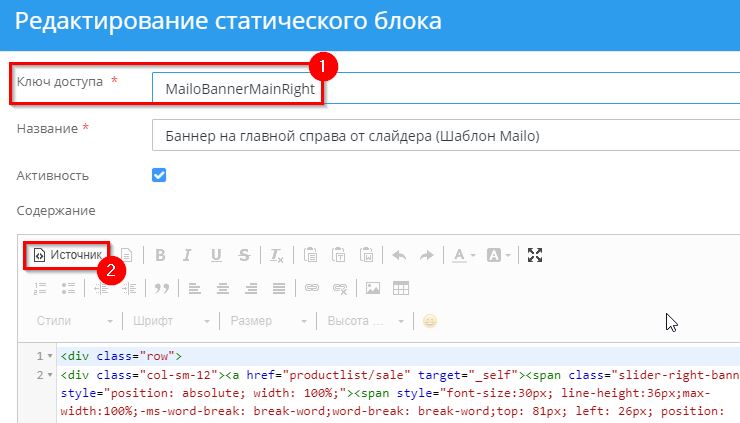This screenshot has height=423, width=740.
Task: Open the smiley emoticon picker
Action: (430, 321)
